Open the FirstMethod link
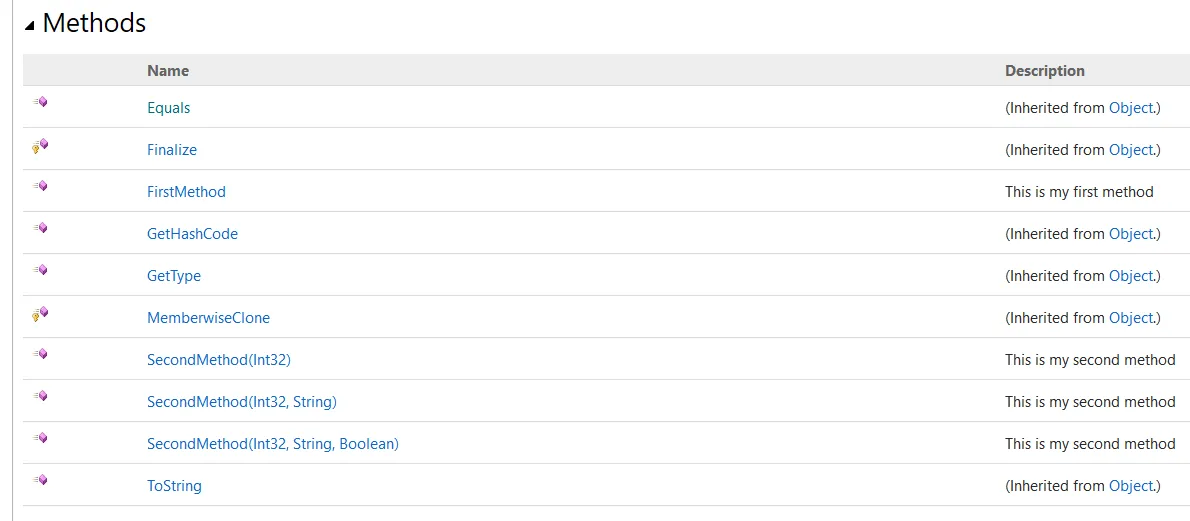1190x521 pixels. [x=186, y=192]
